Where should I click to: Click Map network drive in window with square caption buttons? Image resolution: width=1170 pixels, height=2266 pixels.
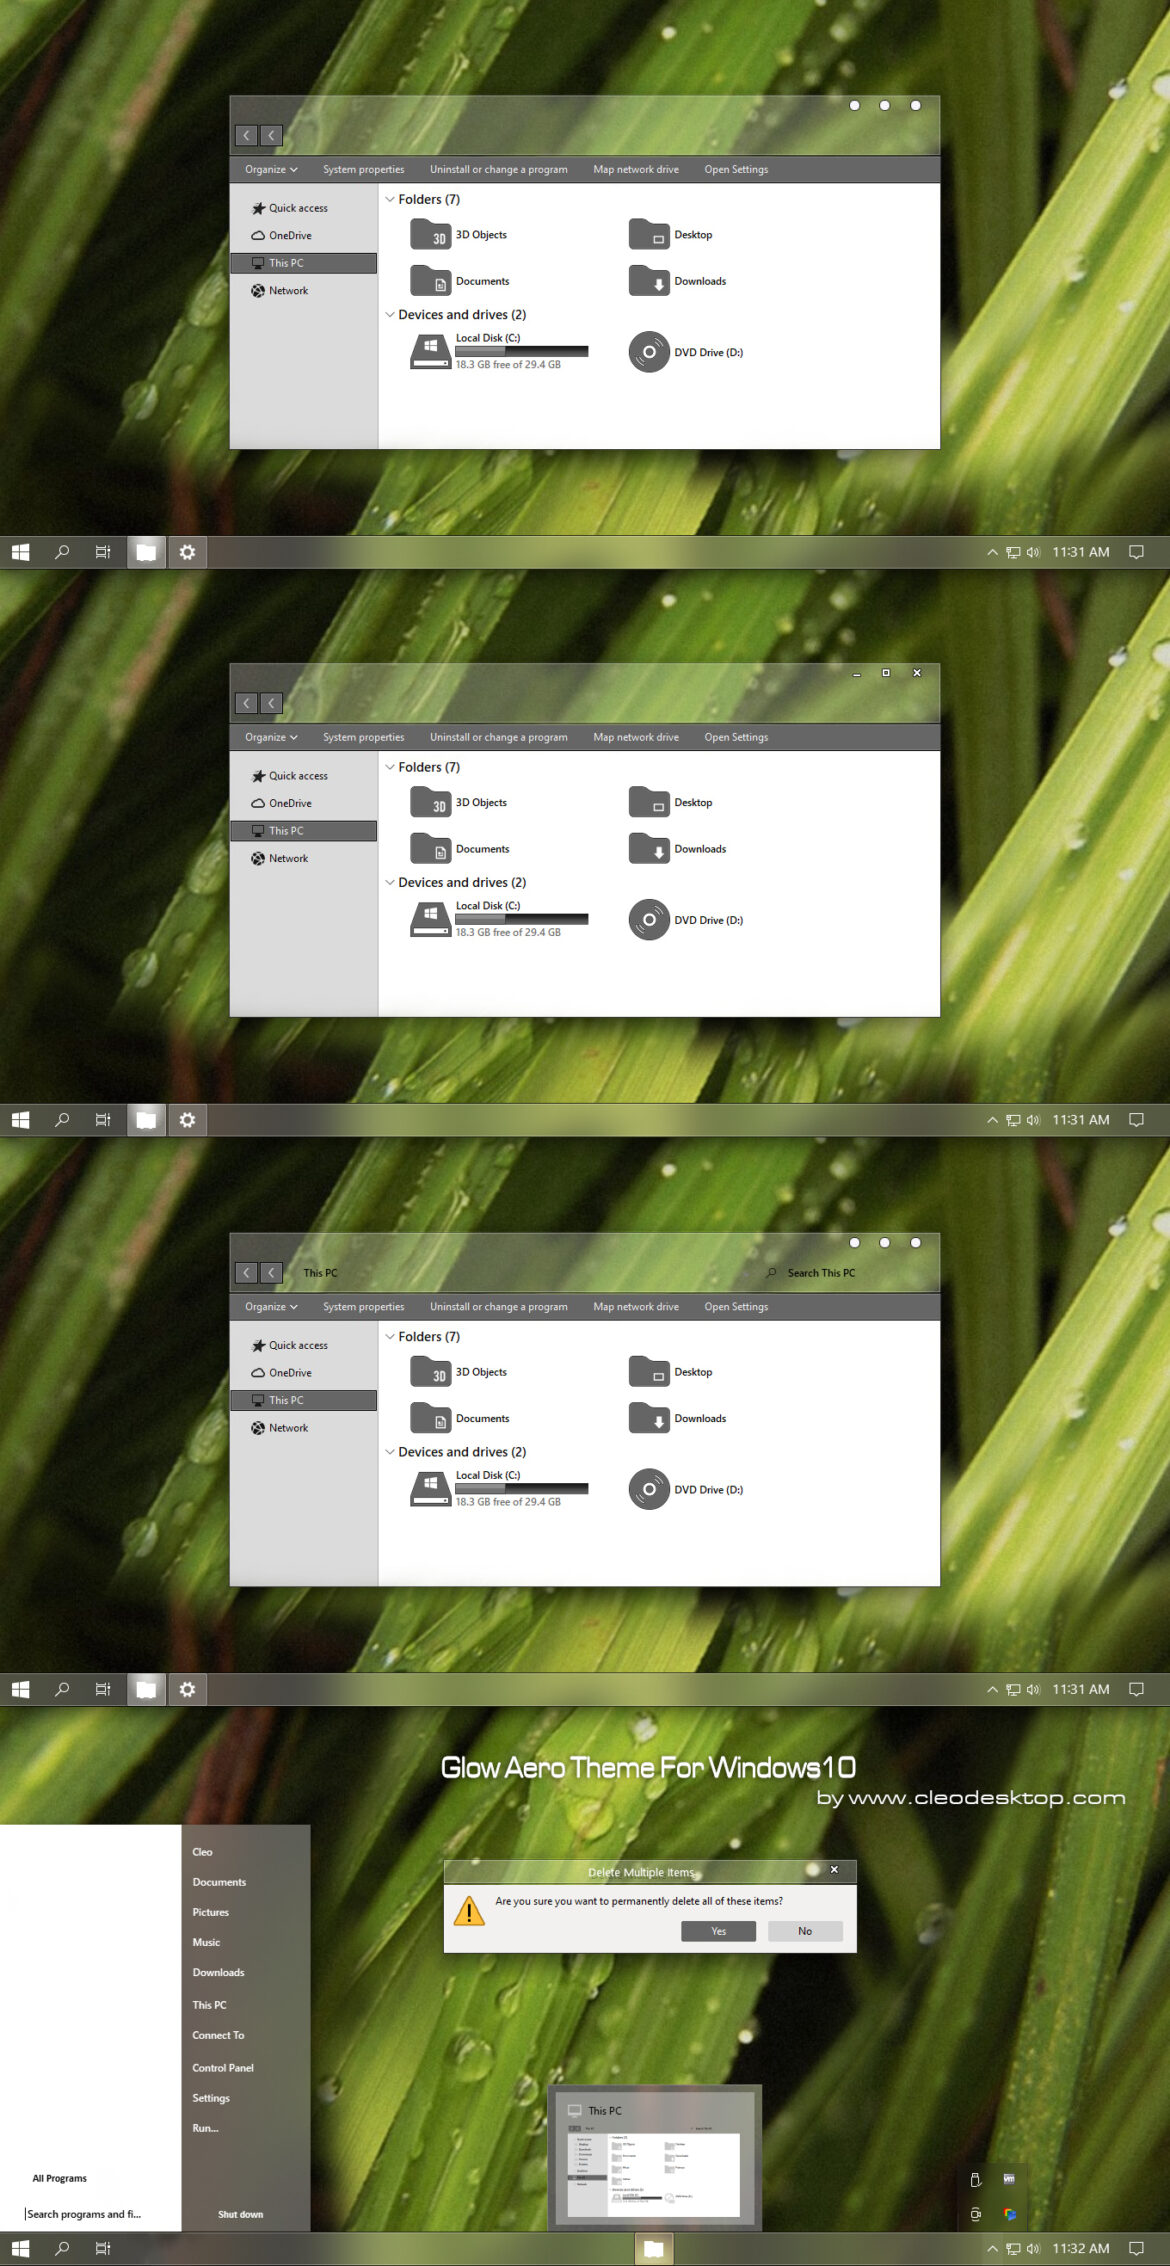[636, 738]
